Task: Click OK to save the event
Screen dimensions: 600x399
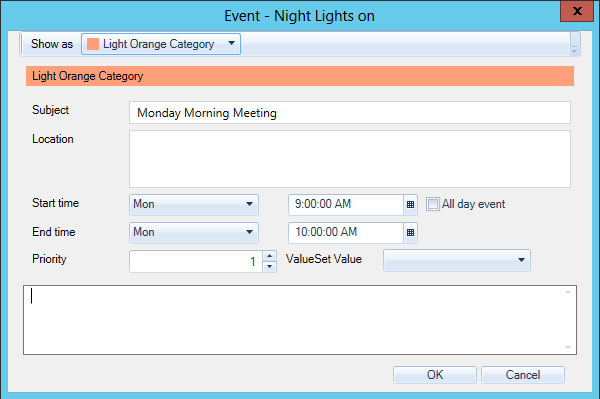Action: pos(435,375)
